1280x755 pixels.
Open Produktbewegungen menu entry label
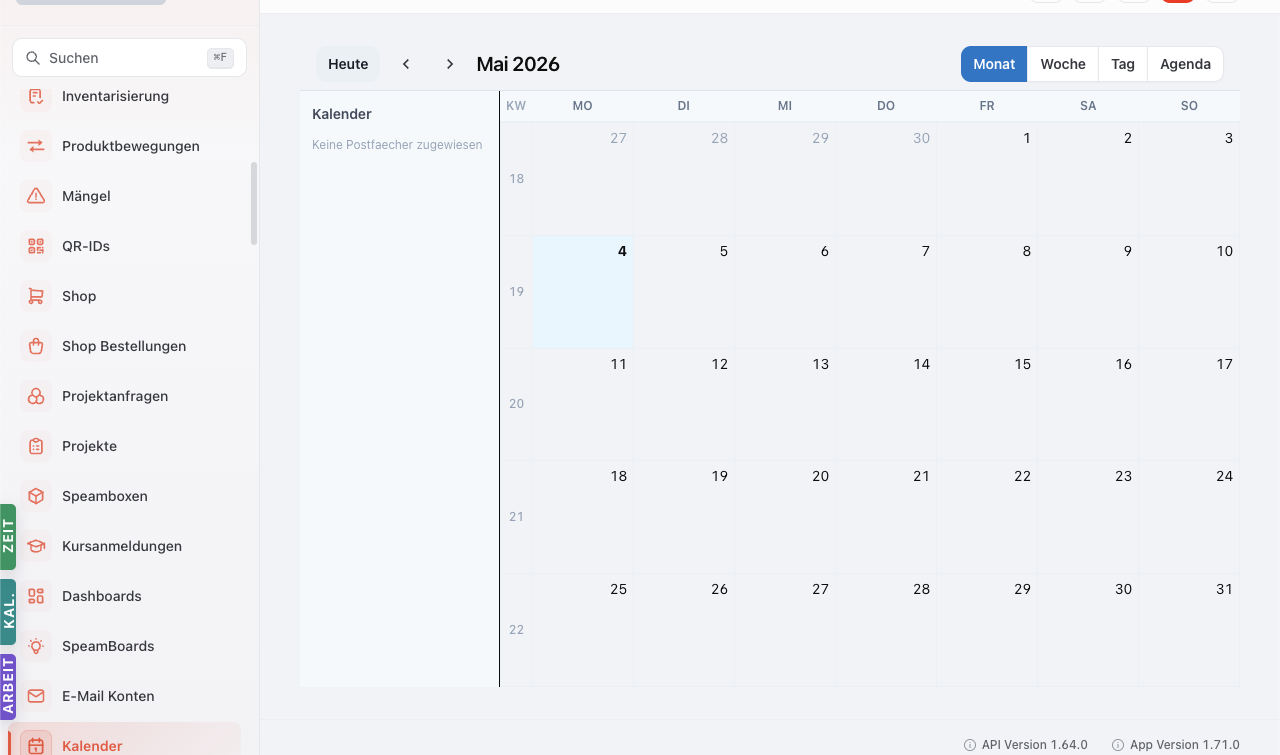coord(131,146)
